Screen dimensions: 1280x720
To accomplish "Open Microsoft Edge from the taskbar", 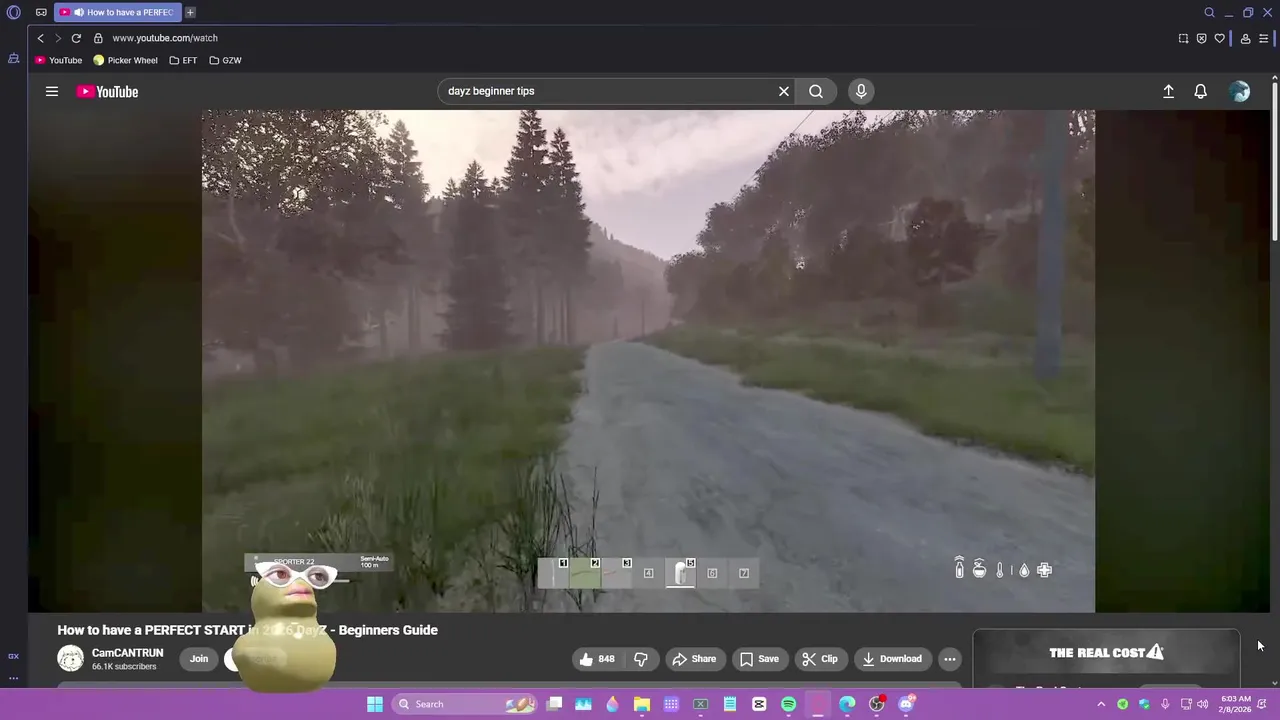I will 847,704.
